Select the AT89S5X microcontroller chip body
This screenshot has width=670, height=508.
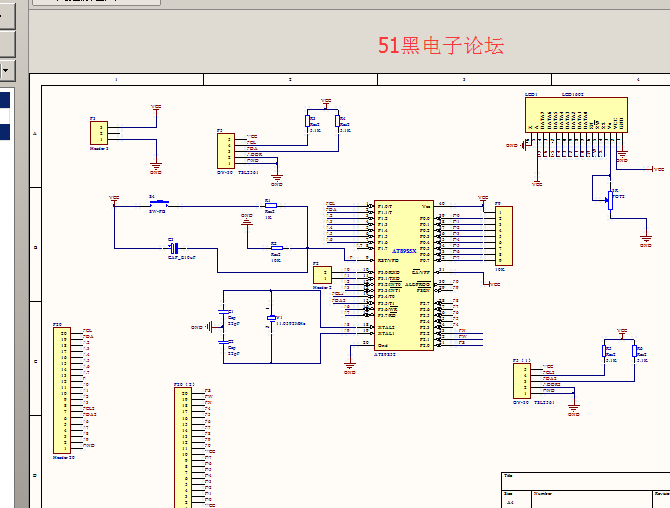pos(404,275)
